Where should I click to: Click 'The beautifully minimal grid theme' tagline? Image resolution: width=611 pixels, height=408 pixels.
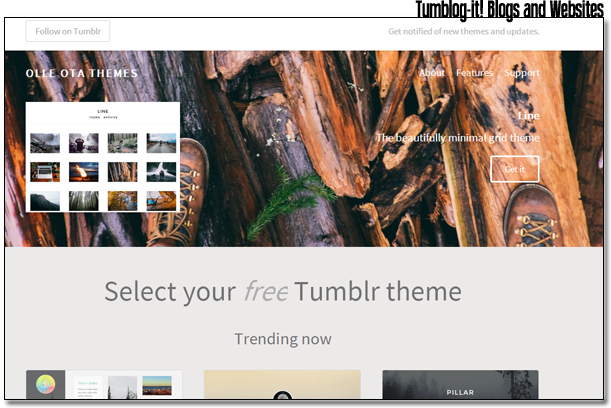[x=458, y=138]
